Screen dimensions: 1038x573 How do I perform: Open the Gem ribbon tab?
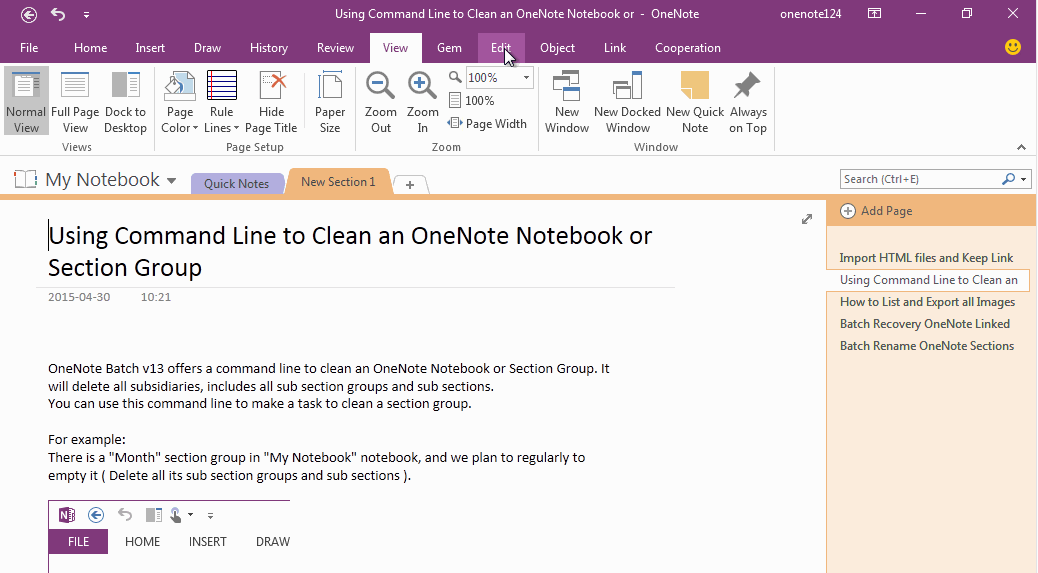[449, 48]
